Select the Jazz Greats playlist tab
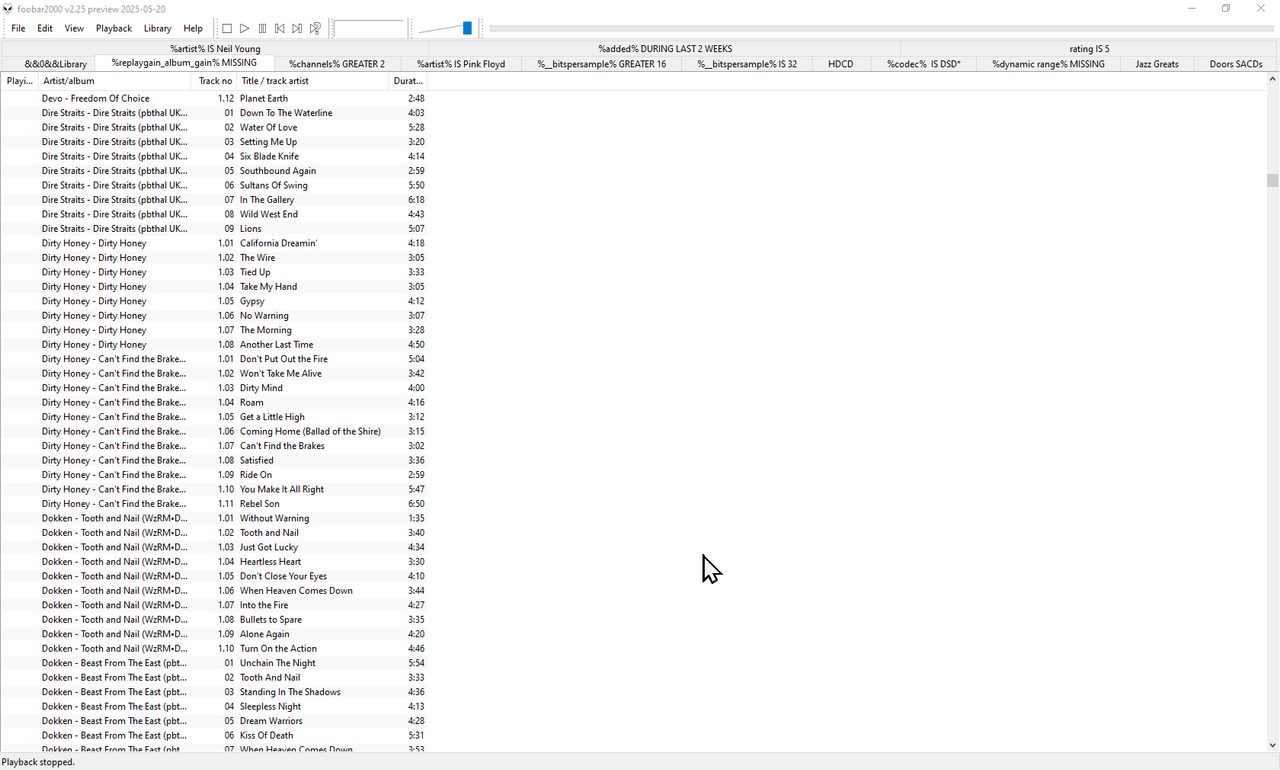Viewport: 1280px width, 770px height. pos(1157,64)
